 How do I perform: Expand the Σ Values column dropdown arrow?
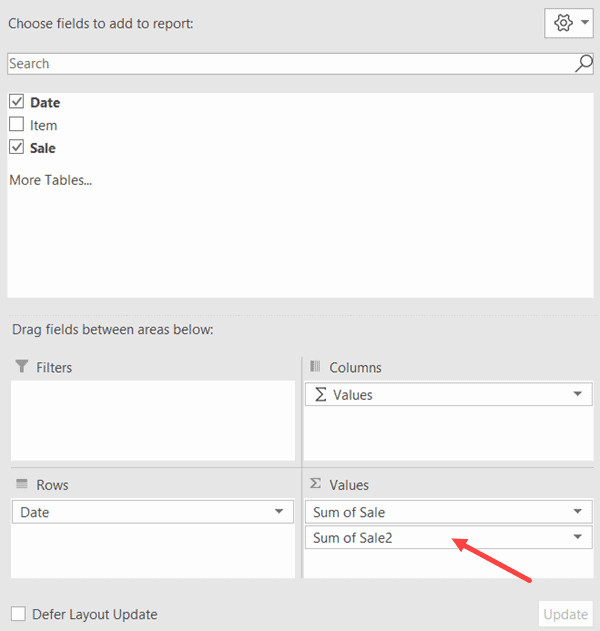point(577,395)
